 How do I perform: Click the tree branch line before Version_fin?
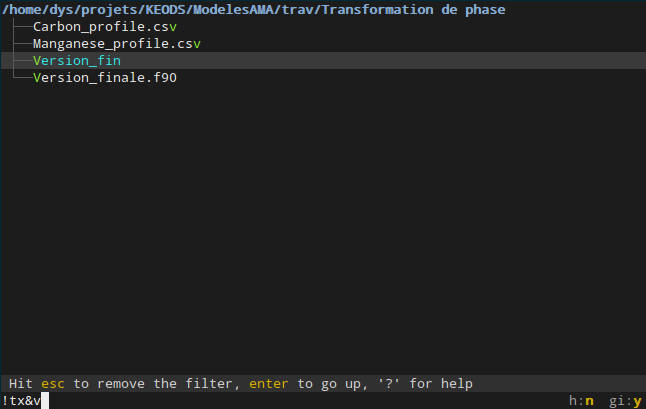[23, 61]
